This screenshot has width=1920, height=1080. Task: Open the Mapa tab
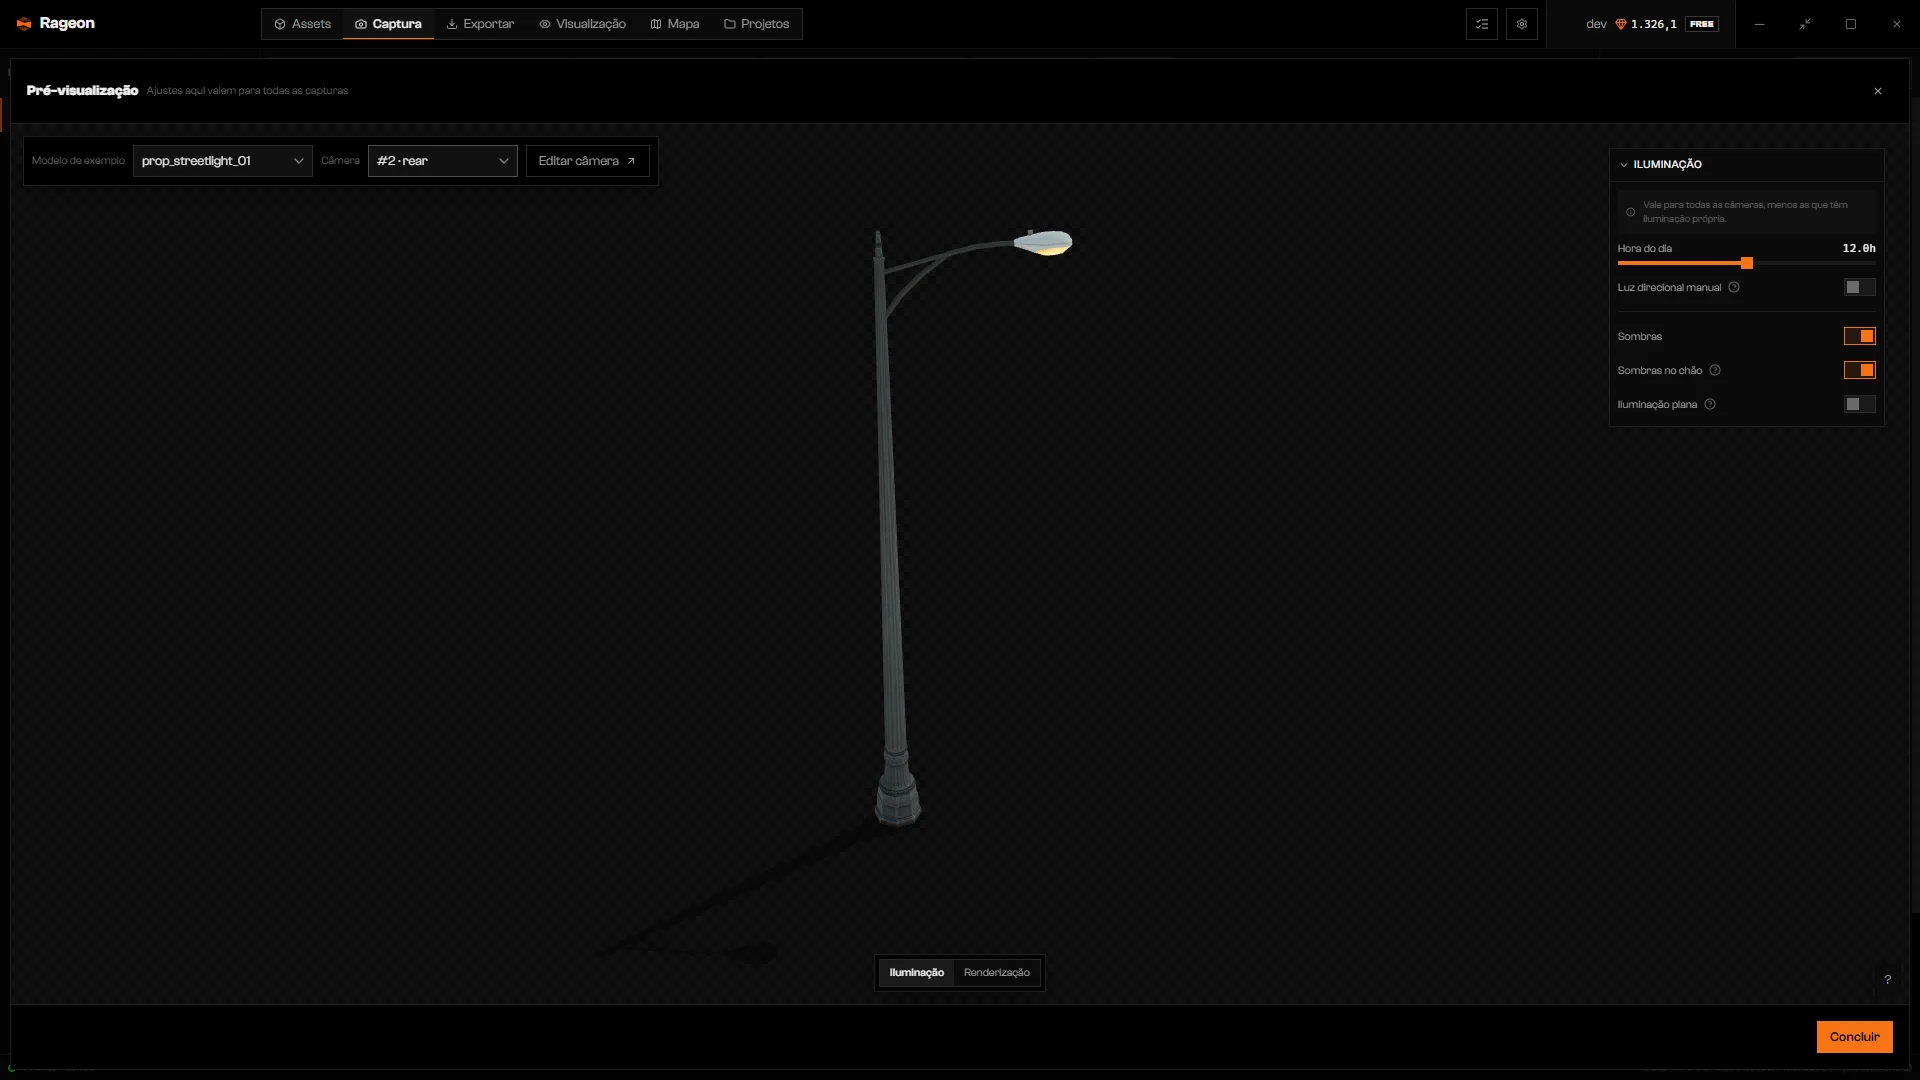pyautogui.click(x=675, y=24)
